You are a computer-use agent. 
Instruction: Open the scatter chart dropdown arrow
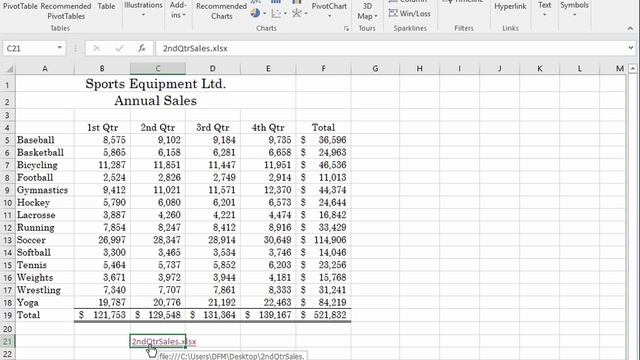coord(285,13)
